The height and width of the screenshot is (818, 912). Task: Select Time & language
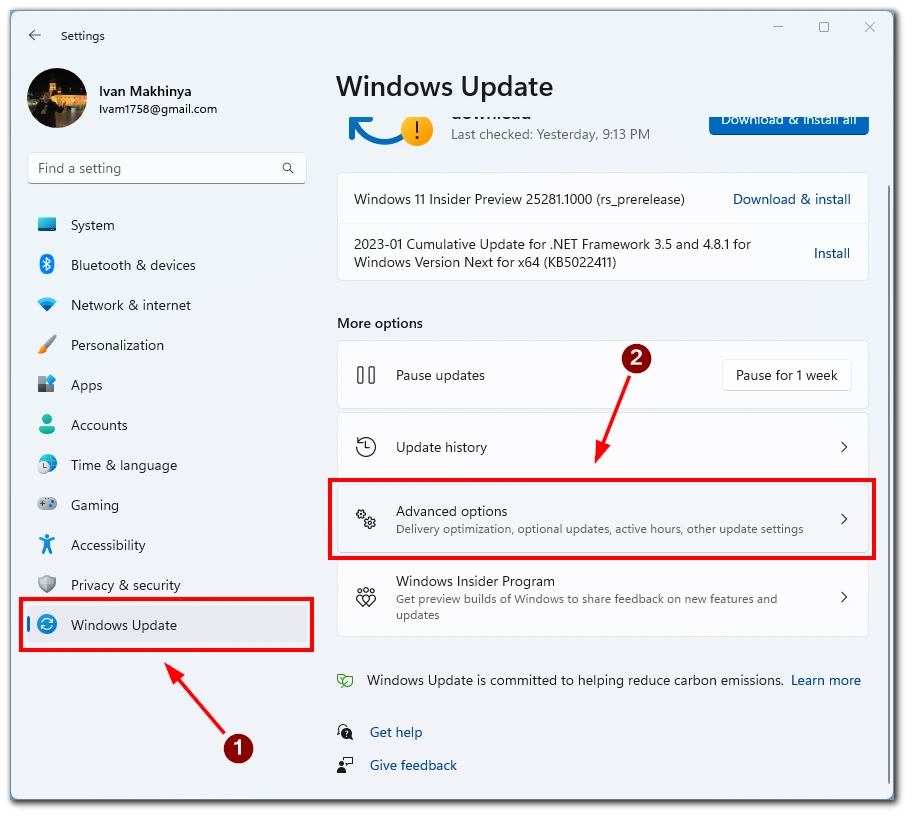[167, 465]
